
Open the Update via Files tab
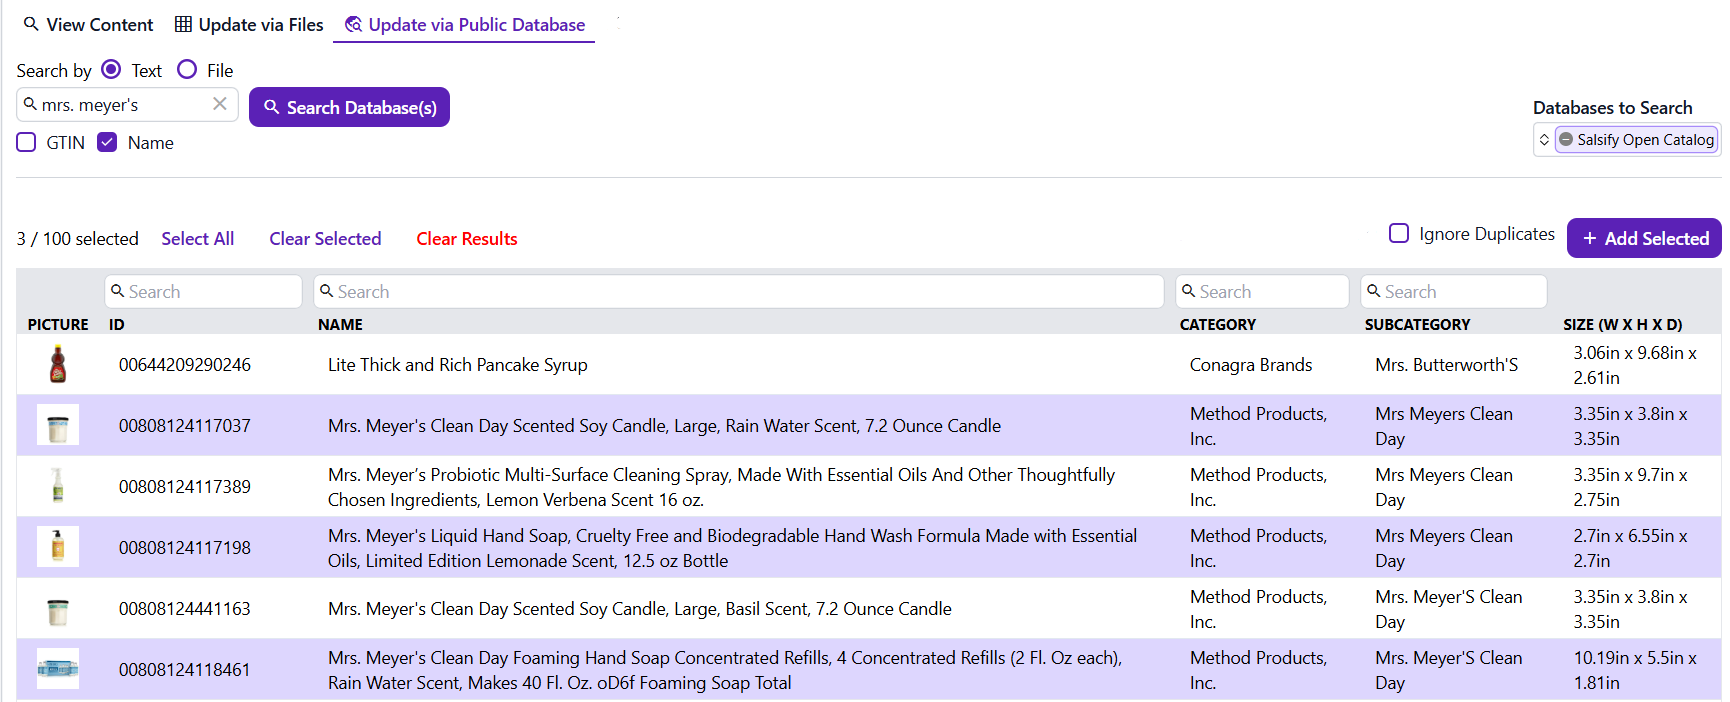[249, 25]
